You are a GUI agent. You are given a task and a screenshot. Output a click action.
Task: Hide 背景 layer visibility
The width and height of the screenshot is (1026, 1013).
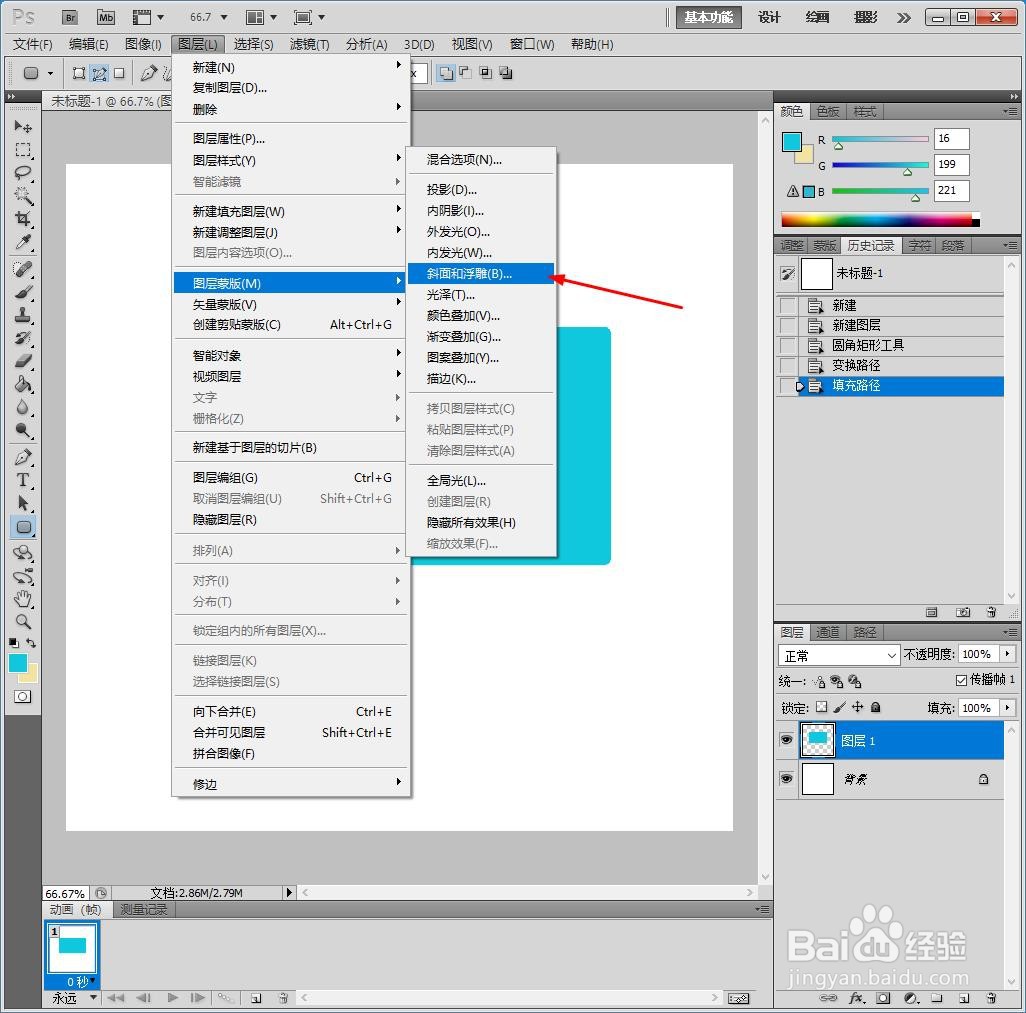(787, 779)
